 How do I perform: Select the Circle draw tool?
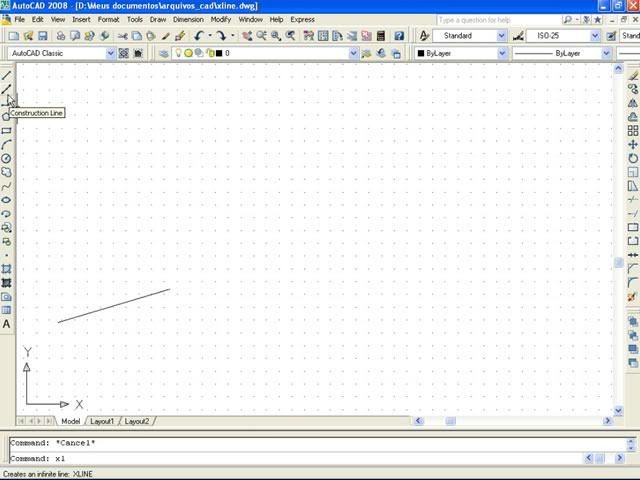click(x=7, y=159)
